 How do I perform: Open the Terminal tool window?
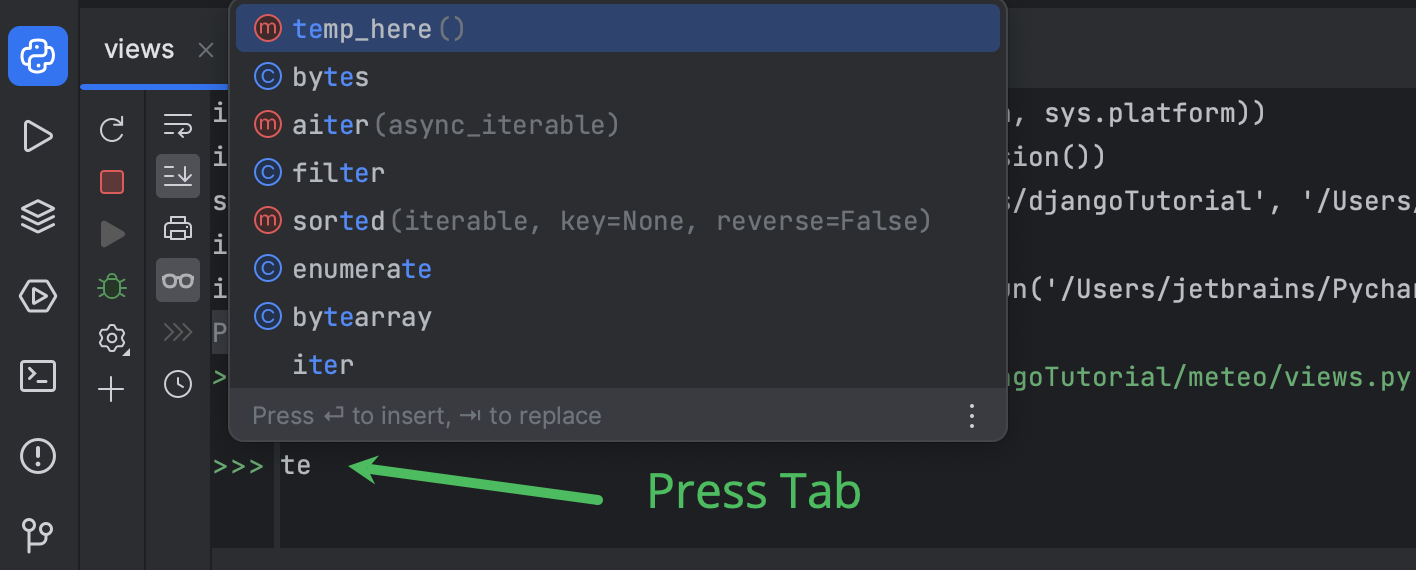pyautogui.click(x=38, y=376)
